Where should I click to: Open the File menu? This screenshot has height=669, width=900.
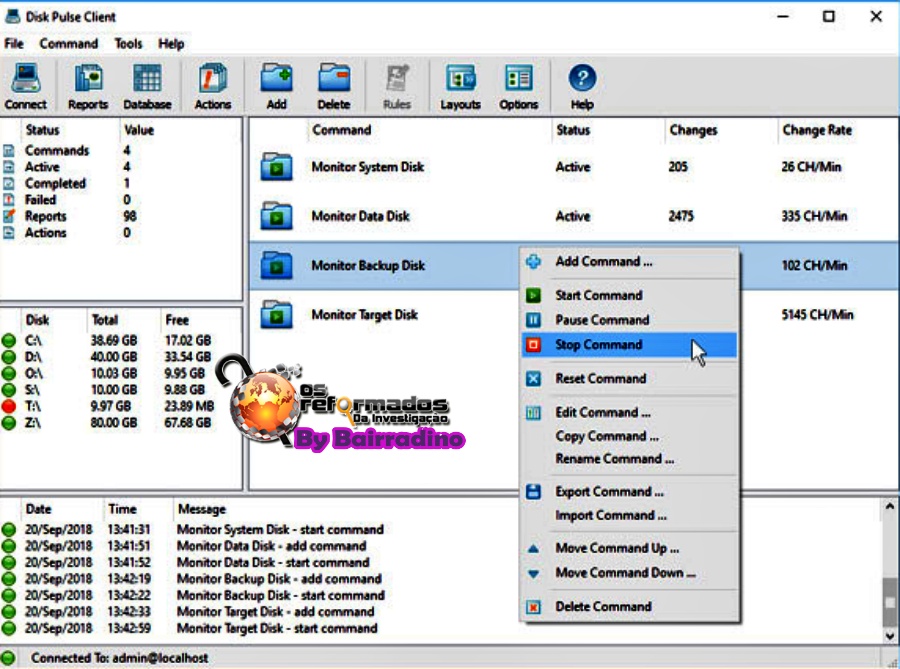pos(14,44)
